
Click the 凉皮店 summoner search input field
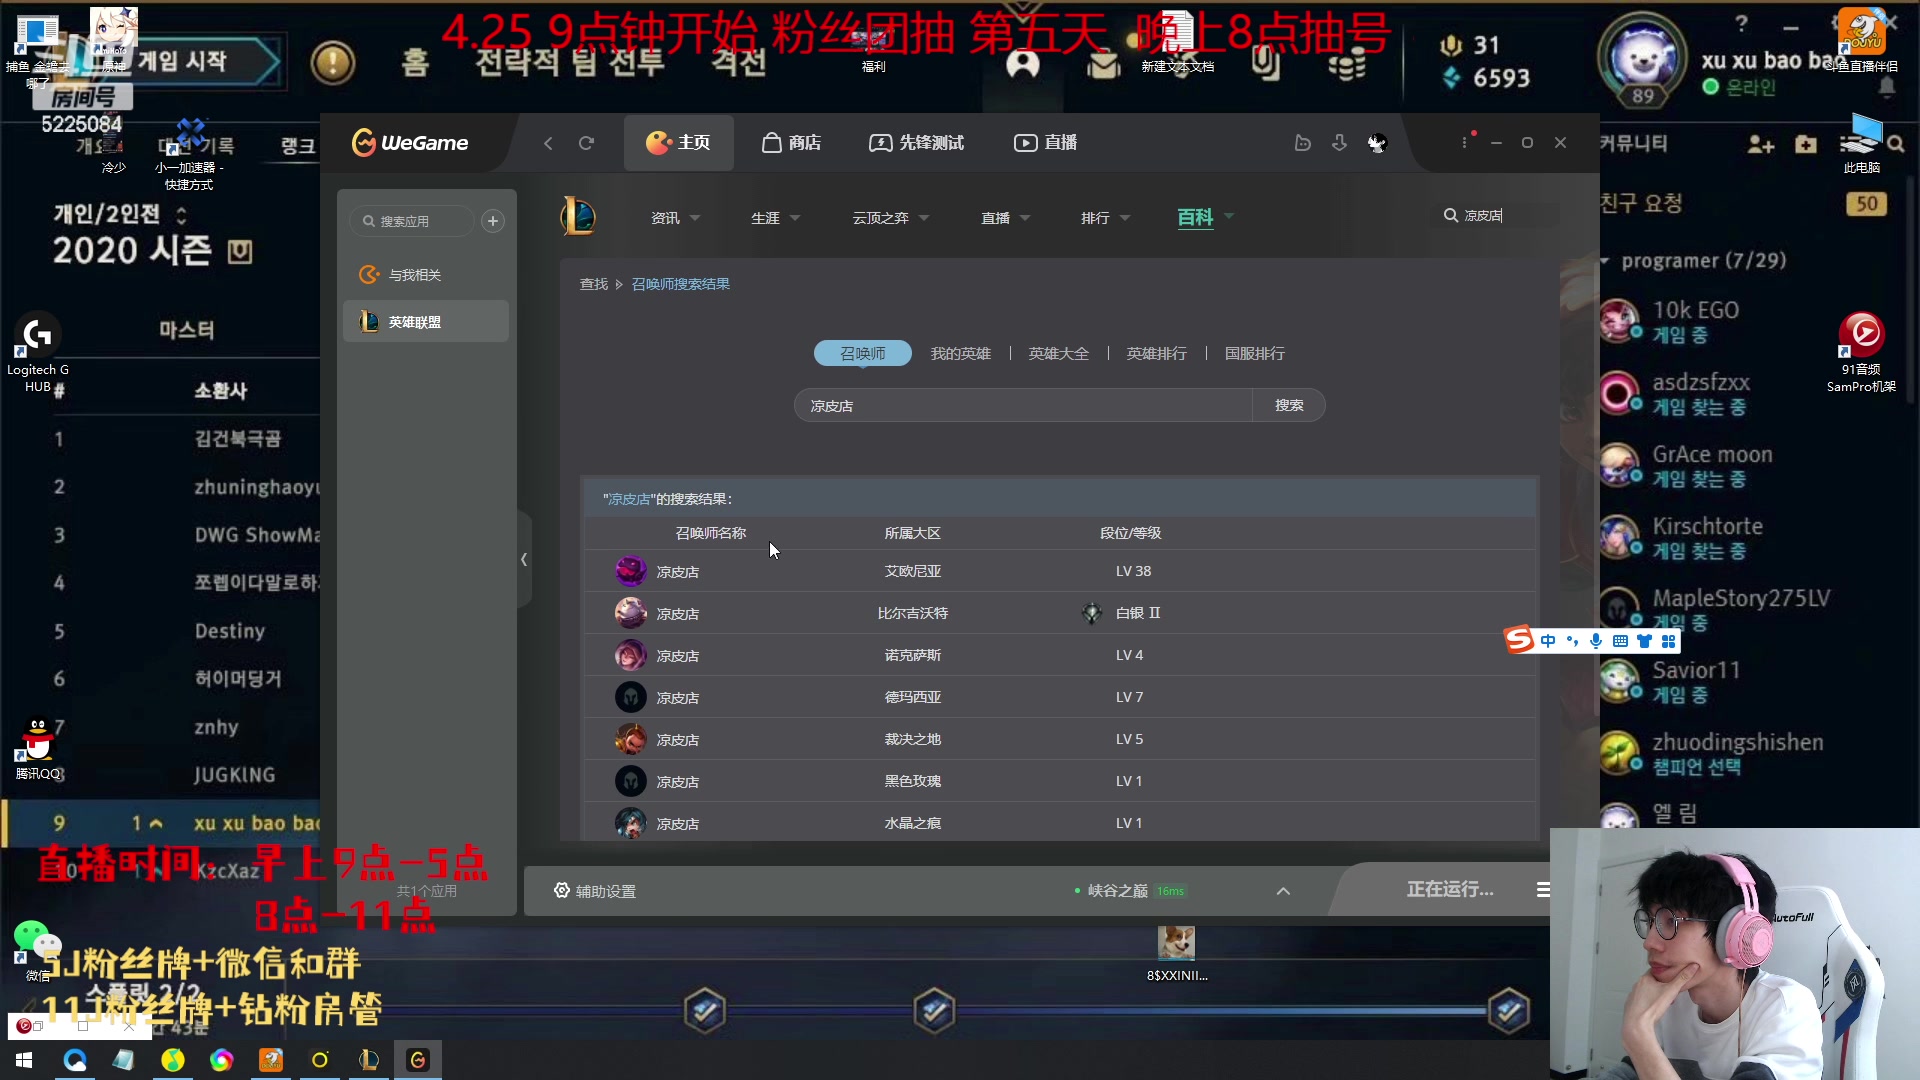pos(1022,405)
